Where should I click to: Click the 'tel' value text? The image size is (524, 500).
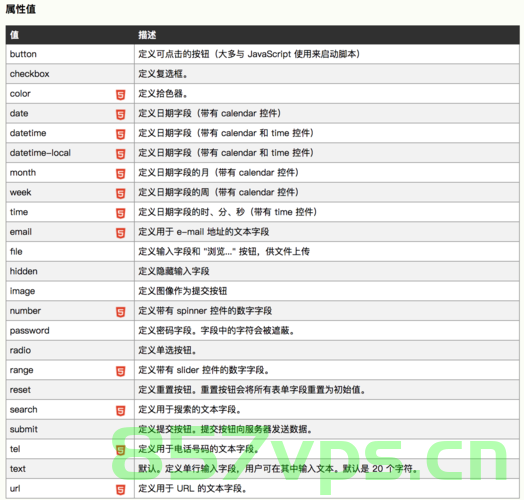coord(15,449)
